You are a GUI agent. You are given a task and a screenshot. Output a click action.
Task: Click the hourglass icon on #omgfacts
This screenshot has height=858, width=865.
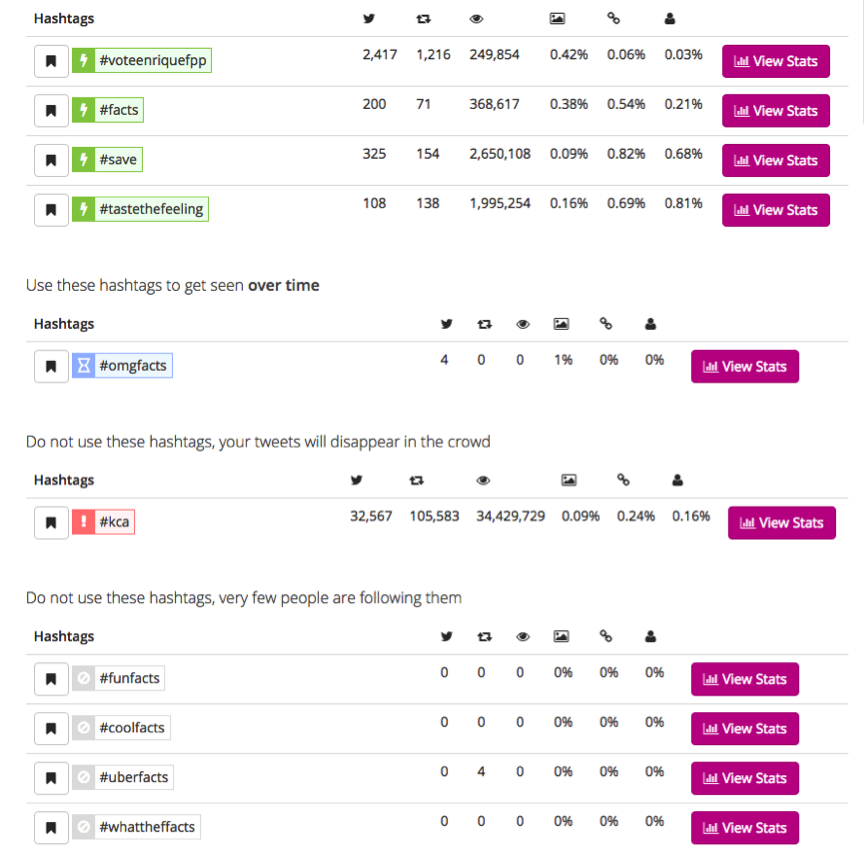[83, 365]
